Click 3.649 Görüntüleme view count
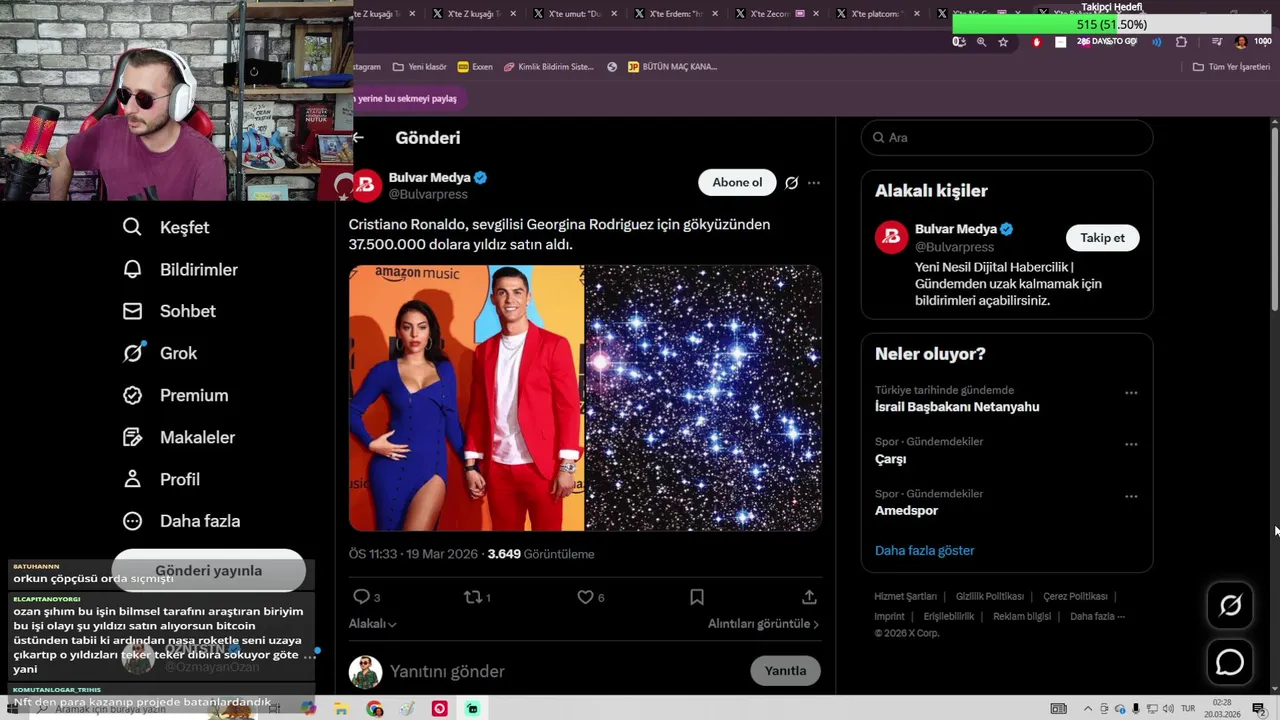This screenshot has width=1280, height=720. click(541, 554)
